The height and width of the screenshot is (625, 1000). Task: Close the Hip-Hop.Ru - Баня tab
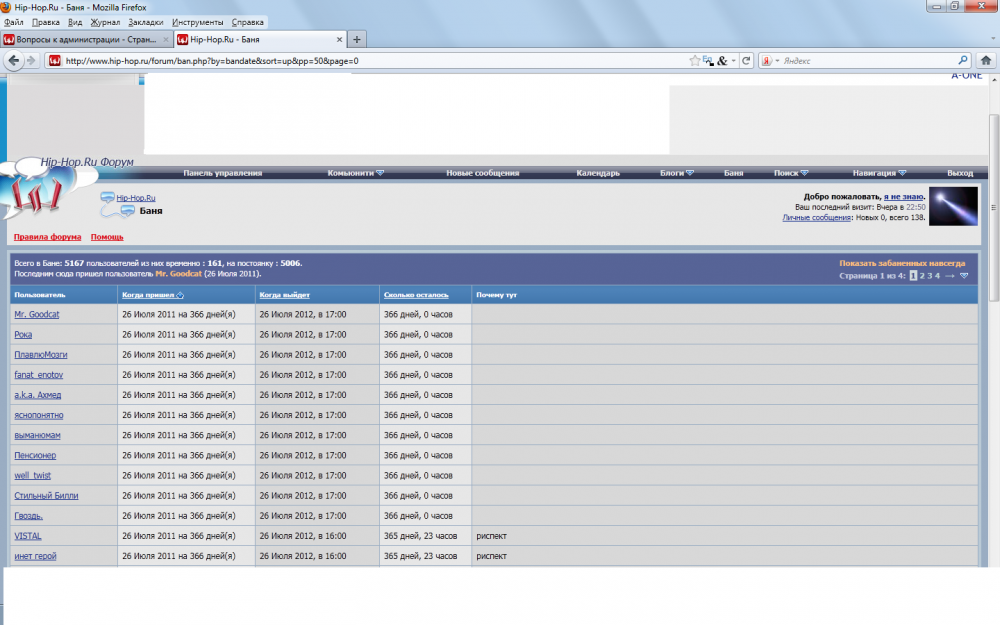pyautogui.click(x=339, y=40)
